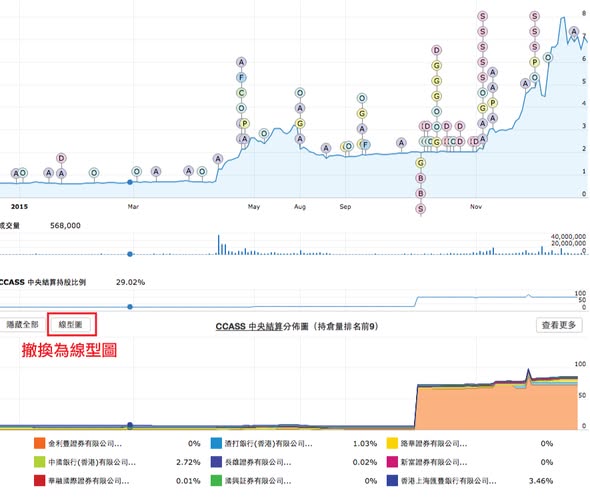
Task: Click the yellow G marker in the Aug stack
Action: (x=300, y=123)
